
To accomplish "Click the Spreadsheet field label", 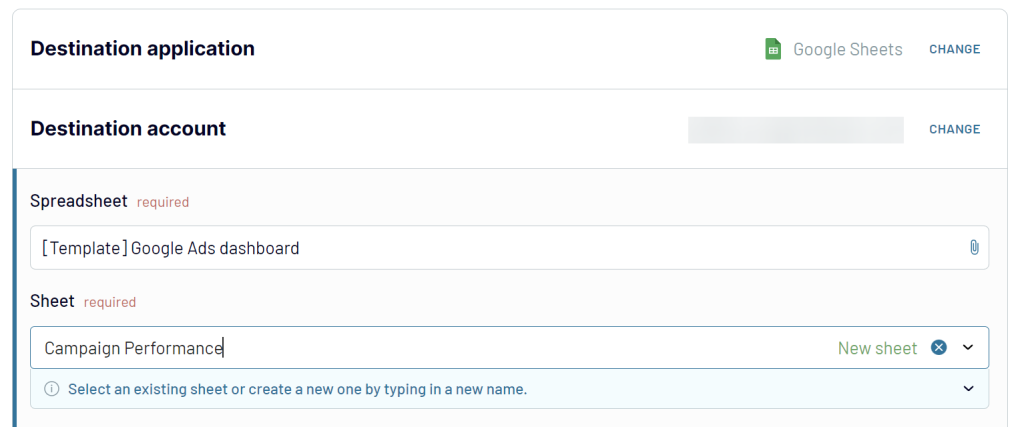I will point(79,201).
